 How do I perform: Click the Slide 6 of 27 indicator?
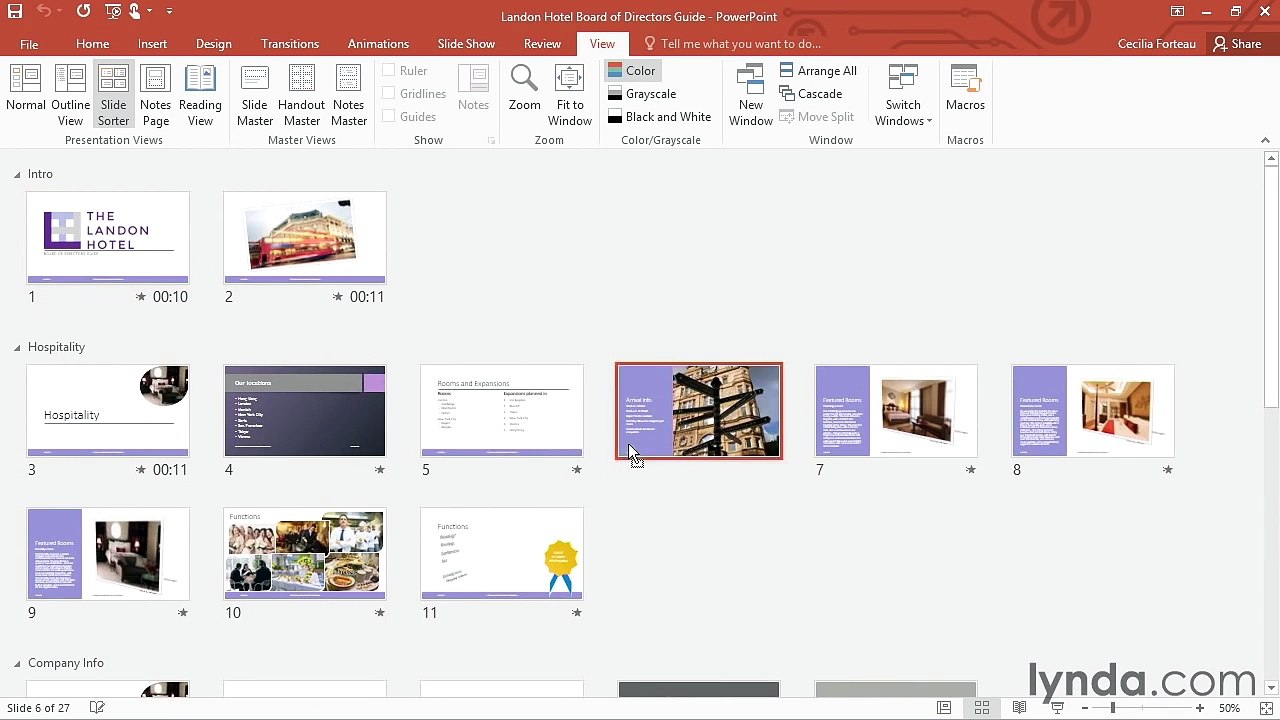(x=38, y=708)
